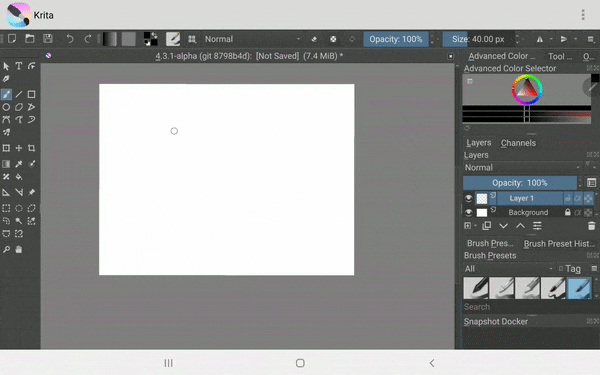Select the Color Sampler eyedropper tool
The width and height of the screenshot is (600, 375).
click(x=19, y=164)
